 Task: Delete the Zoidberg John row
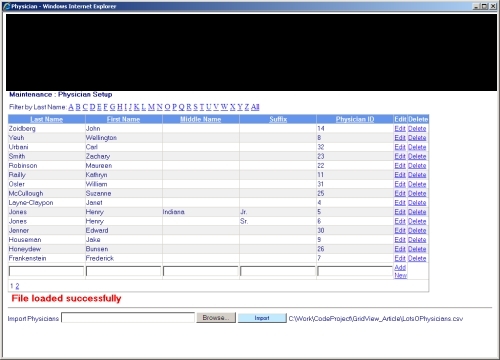417,129
